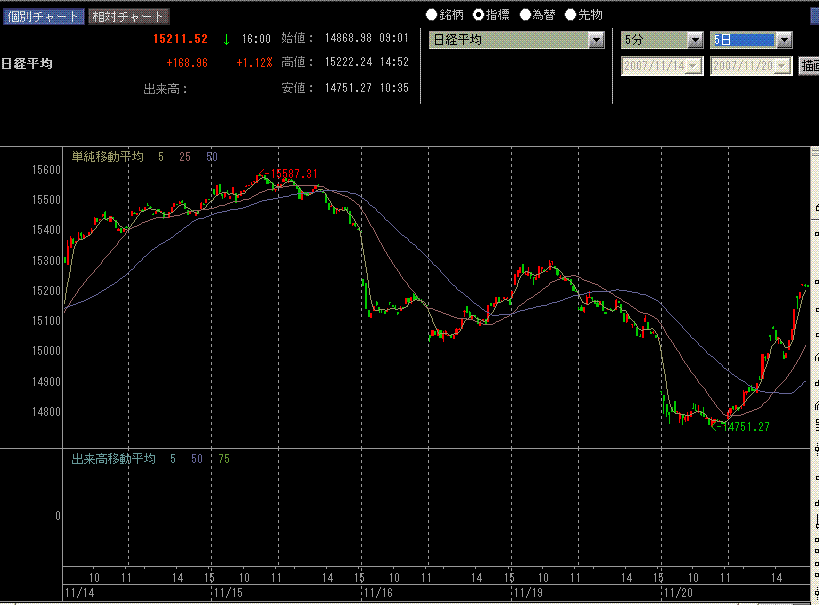Open the 日経平均 index dropdown

tap(597, 40)
